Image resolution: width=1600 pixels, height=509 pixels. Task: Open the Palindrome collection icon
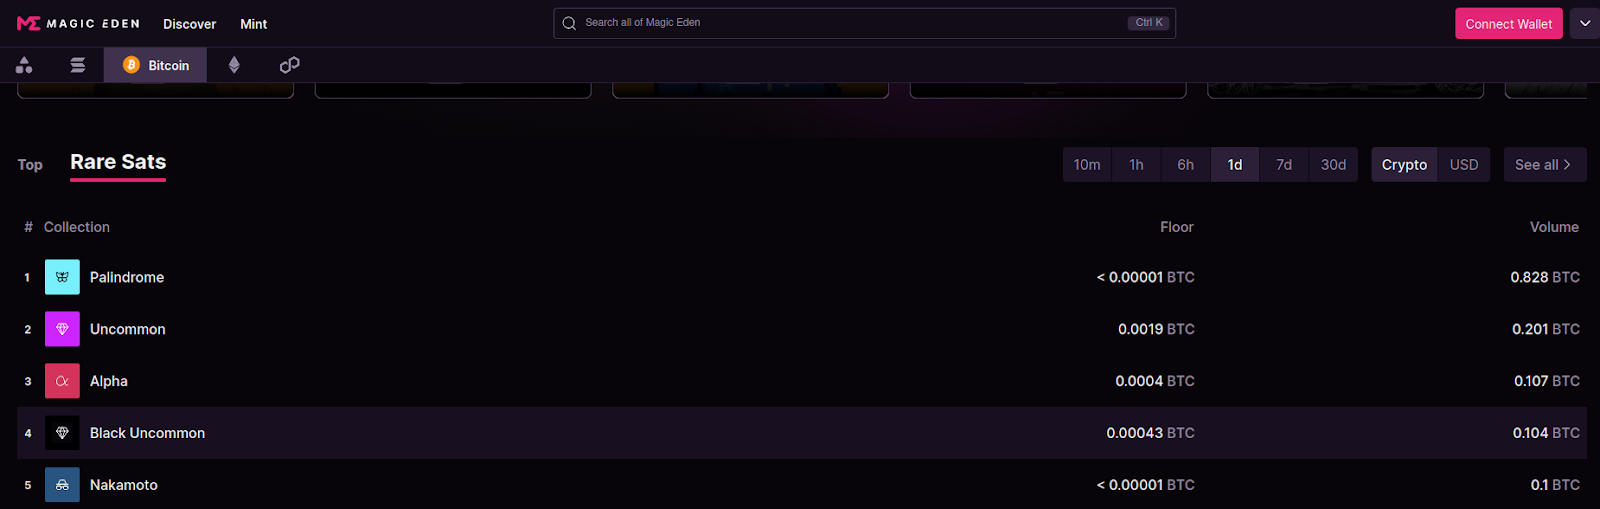coord(62,277)
